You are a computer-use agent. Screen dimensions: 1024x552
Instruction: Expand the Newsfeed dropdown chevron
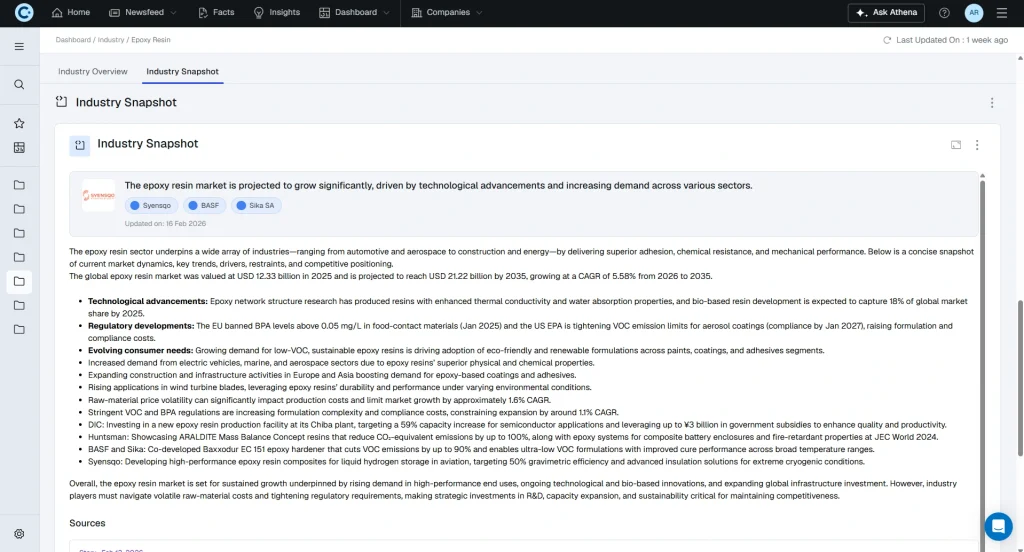point(173,12)
